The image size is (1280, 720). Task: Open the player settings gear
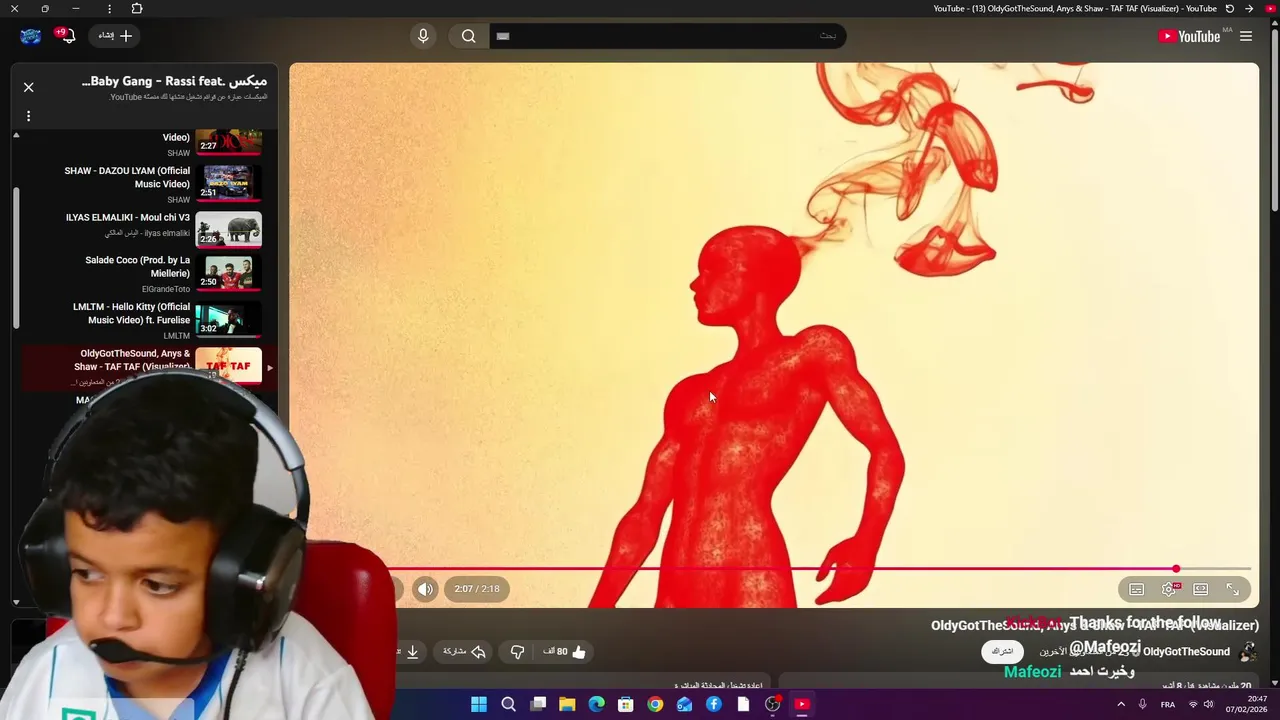point(1168,590)
